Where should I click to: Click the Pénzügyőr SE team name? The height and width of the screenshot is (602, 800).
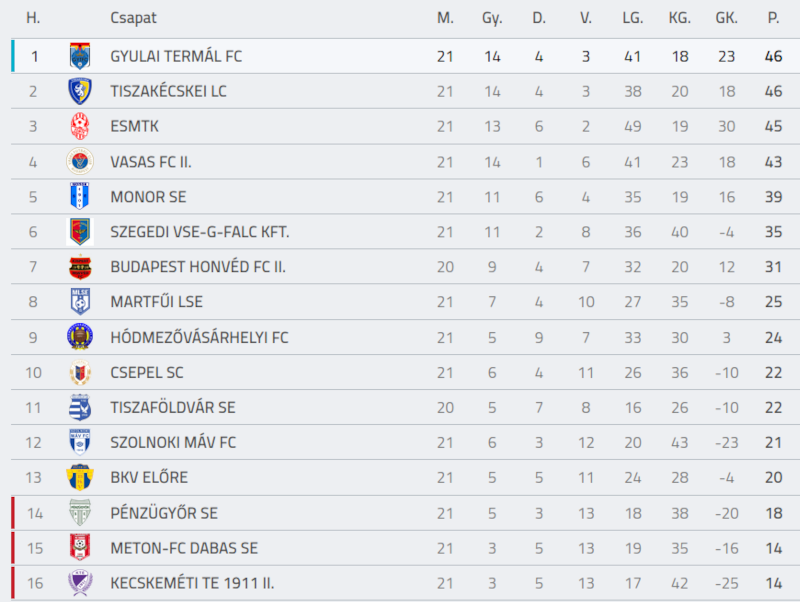pyautogui.click(x=164, y=513)
